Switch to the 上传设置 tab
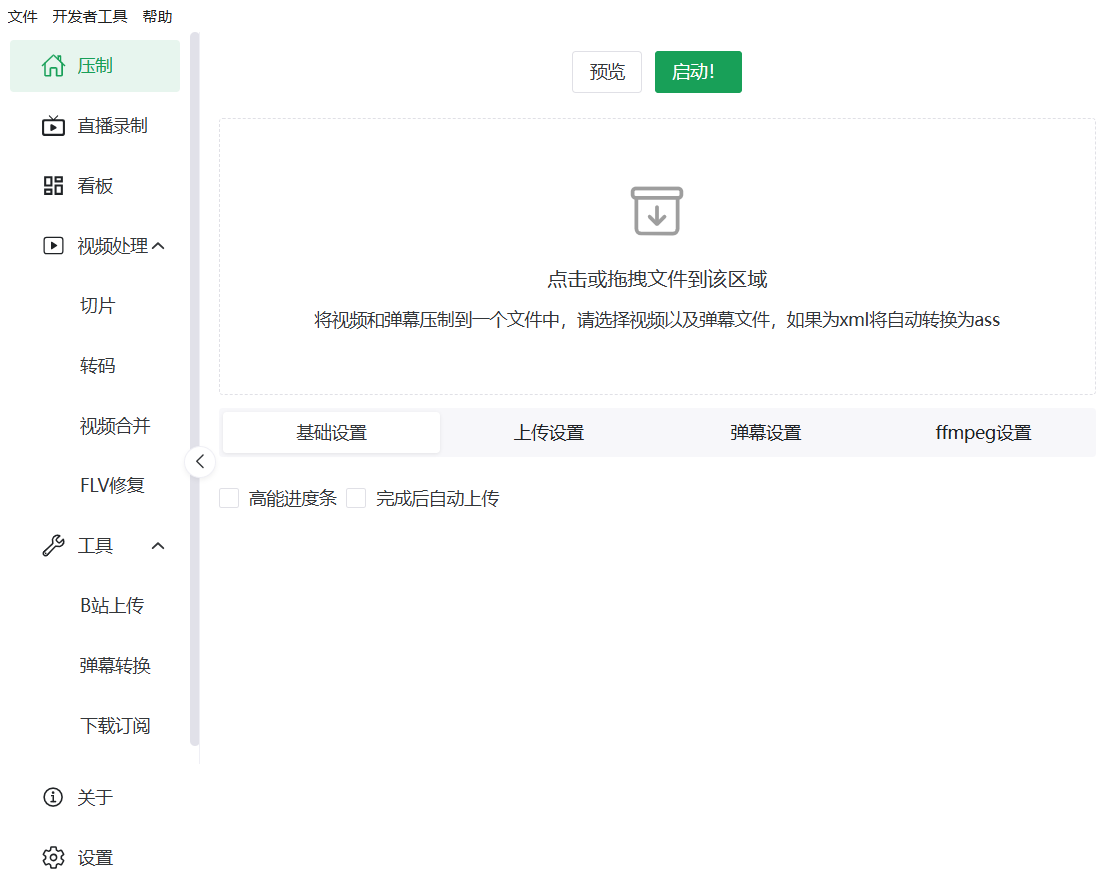The image size is (1106, 889). point(549,433)
